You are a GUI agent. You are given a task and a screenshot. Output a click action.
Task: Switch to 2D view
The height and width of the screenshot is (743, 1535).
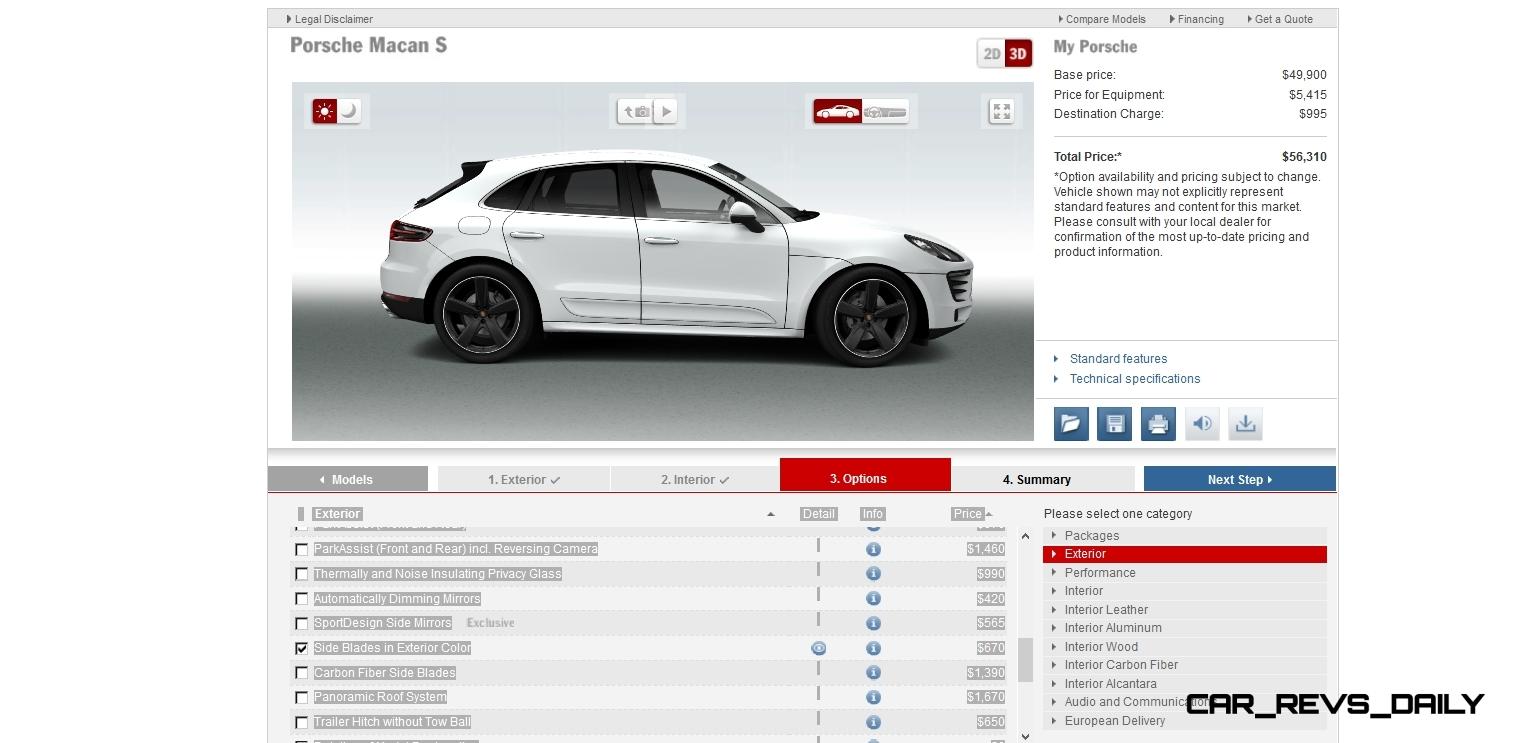[991, 54]
